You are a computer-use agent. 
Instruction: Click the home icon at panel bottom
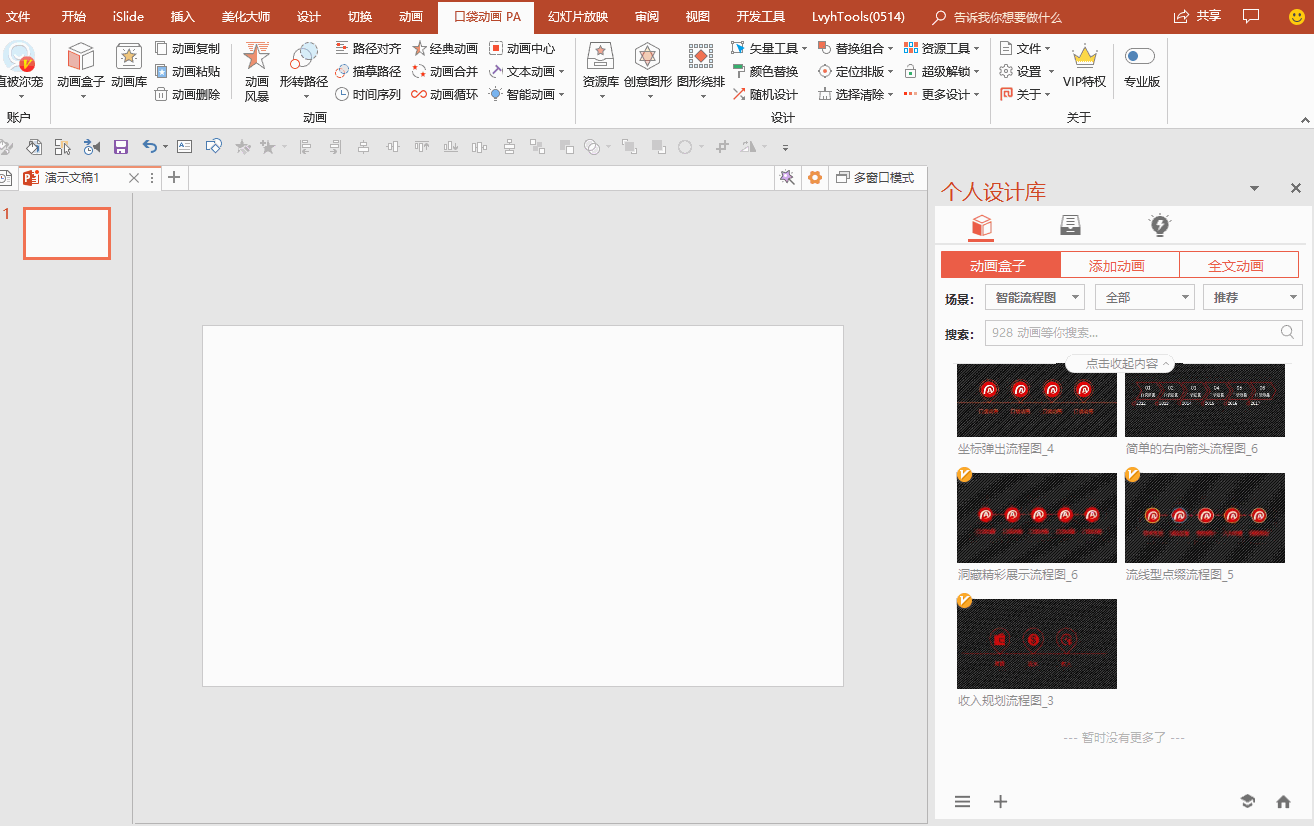[1284, 802]
